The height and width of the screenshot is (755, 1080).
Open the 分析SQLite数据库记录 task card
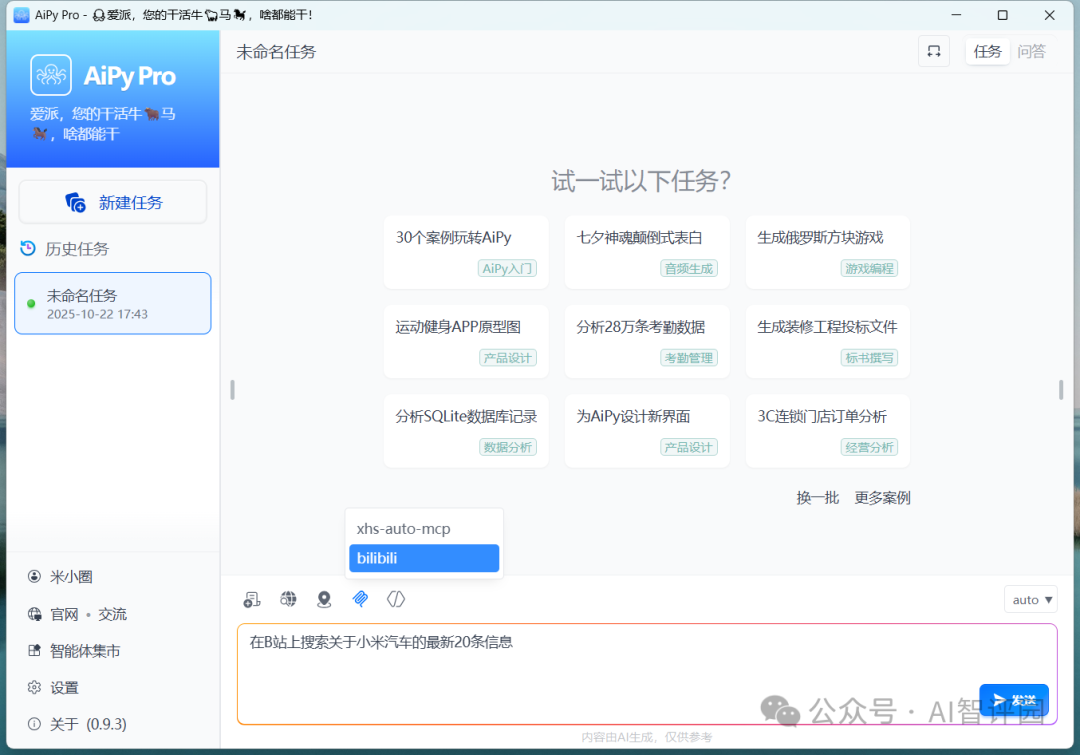point(466,431)
